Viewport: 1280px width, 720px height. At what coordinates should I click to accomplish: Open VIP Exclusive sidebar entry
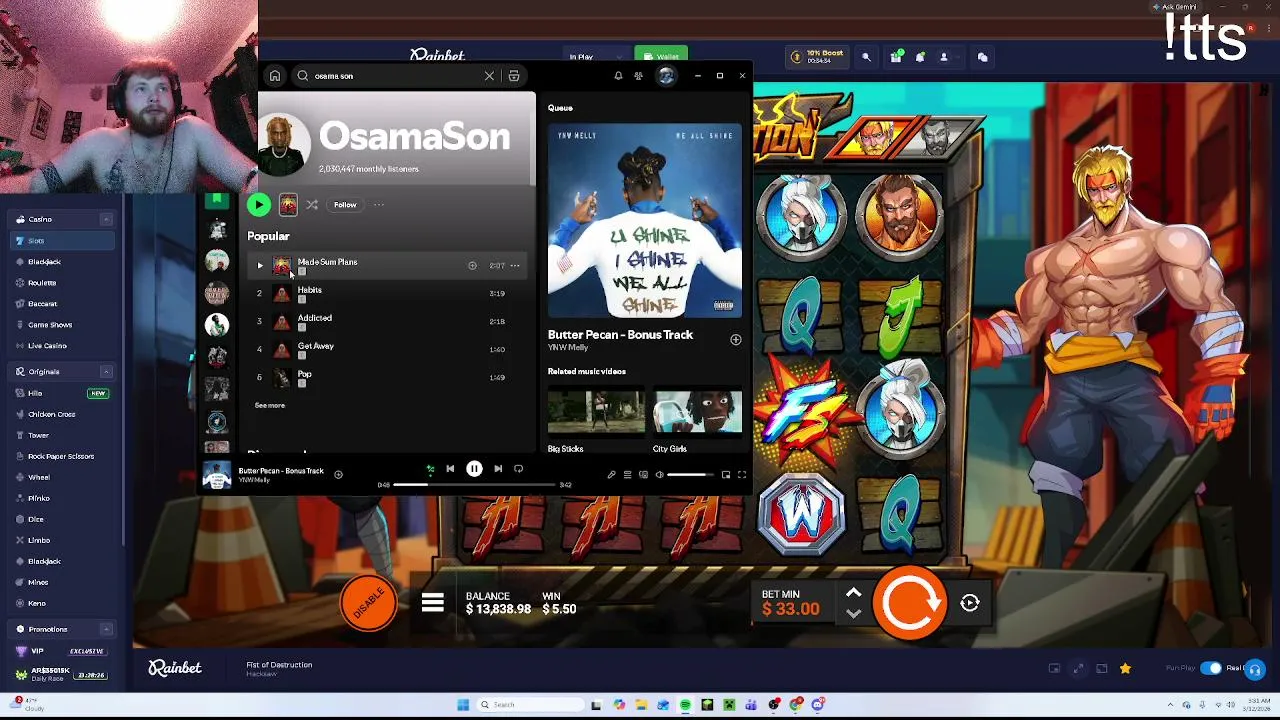(x=60, y=651)
